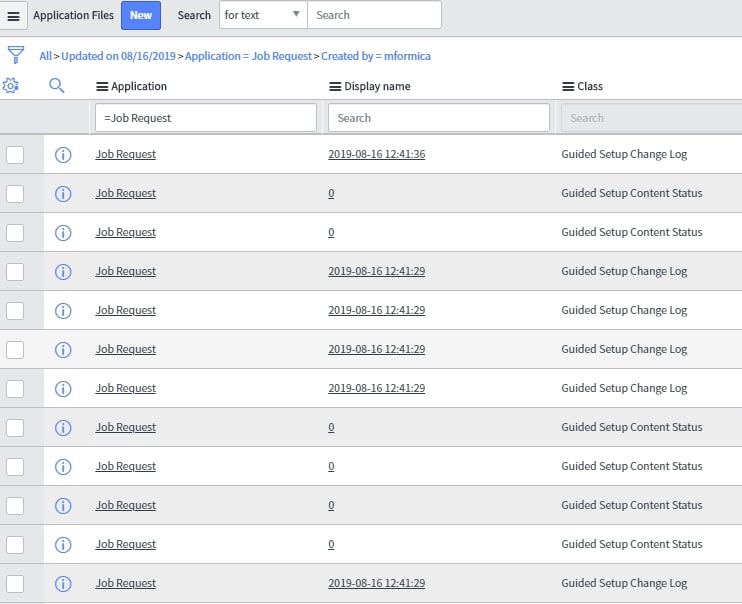This screenshot has height=604, width=742.
Task: Click info icon of first display name 0 row
Action: (x=63, y=194)
